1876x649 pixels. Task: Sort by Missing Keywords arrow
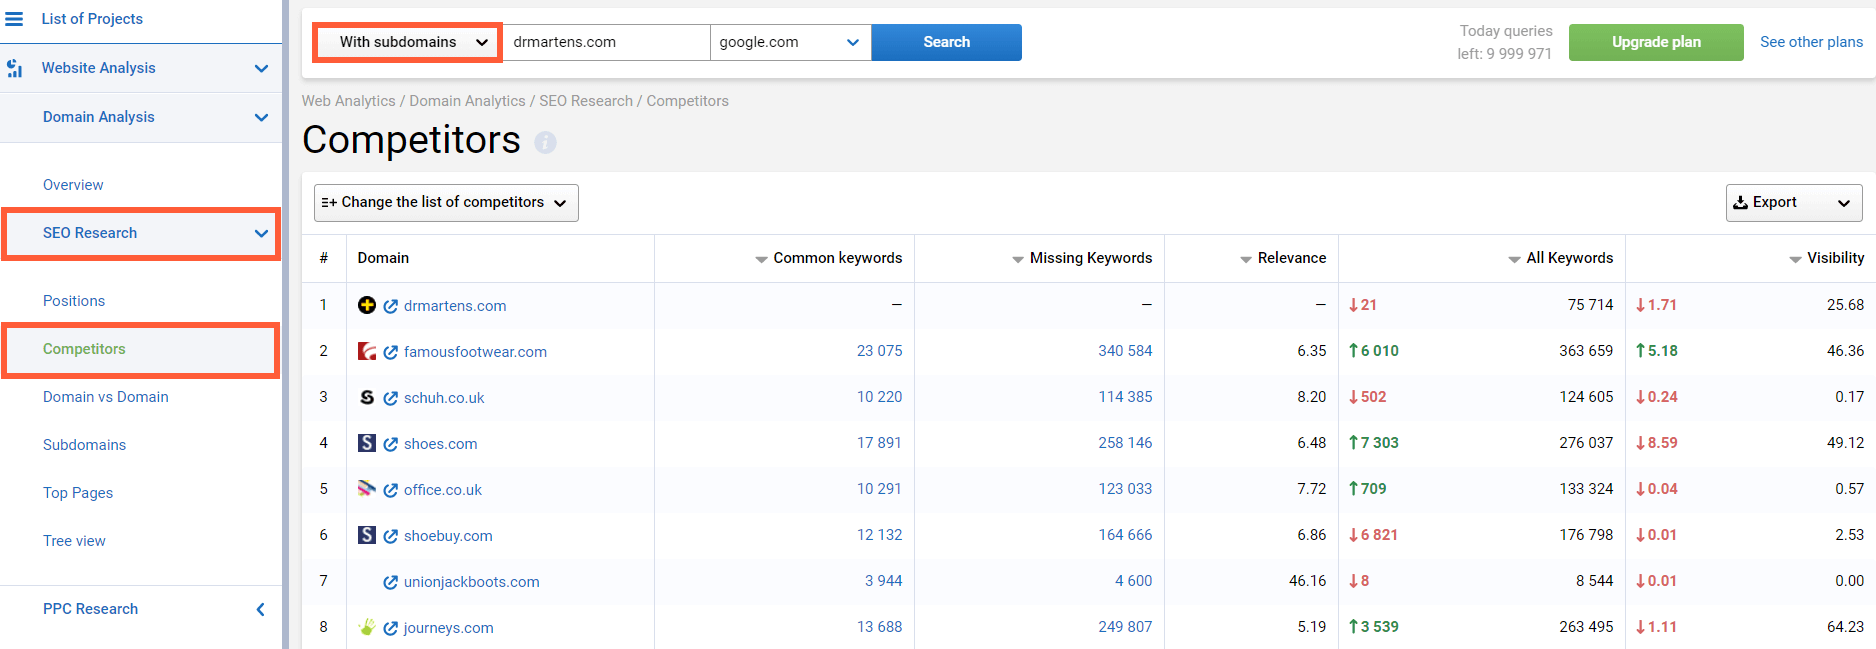coord(1018,259)
